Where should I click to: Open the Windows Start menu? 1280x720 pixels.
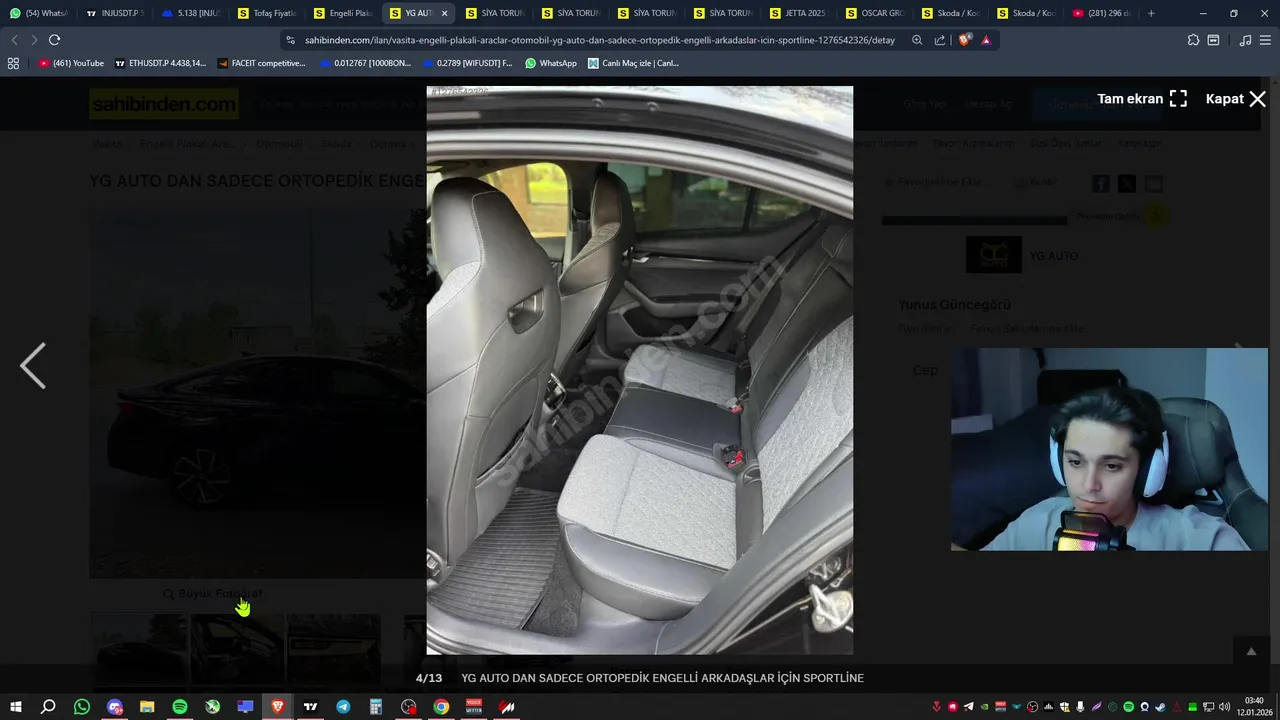click(x=15, y=707)
